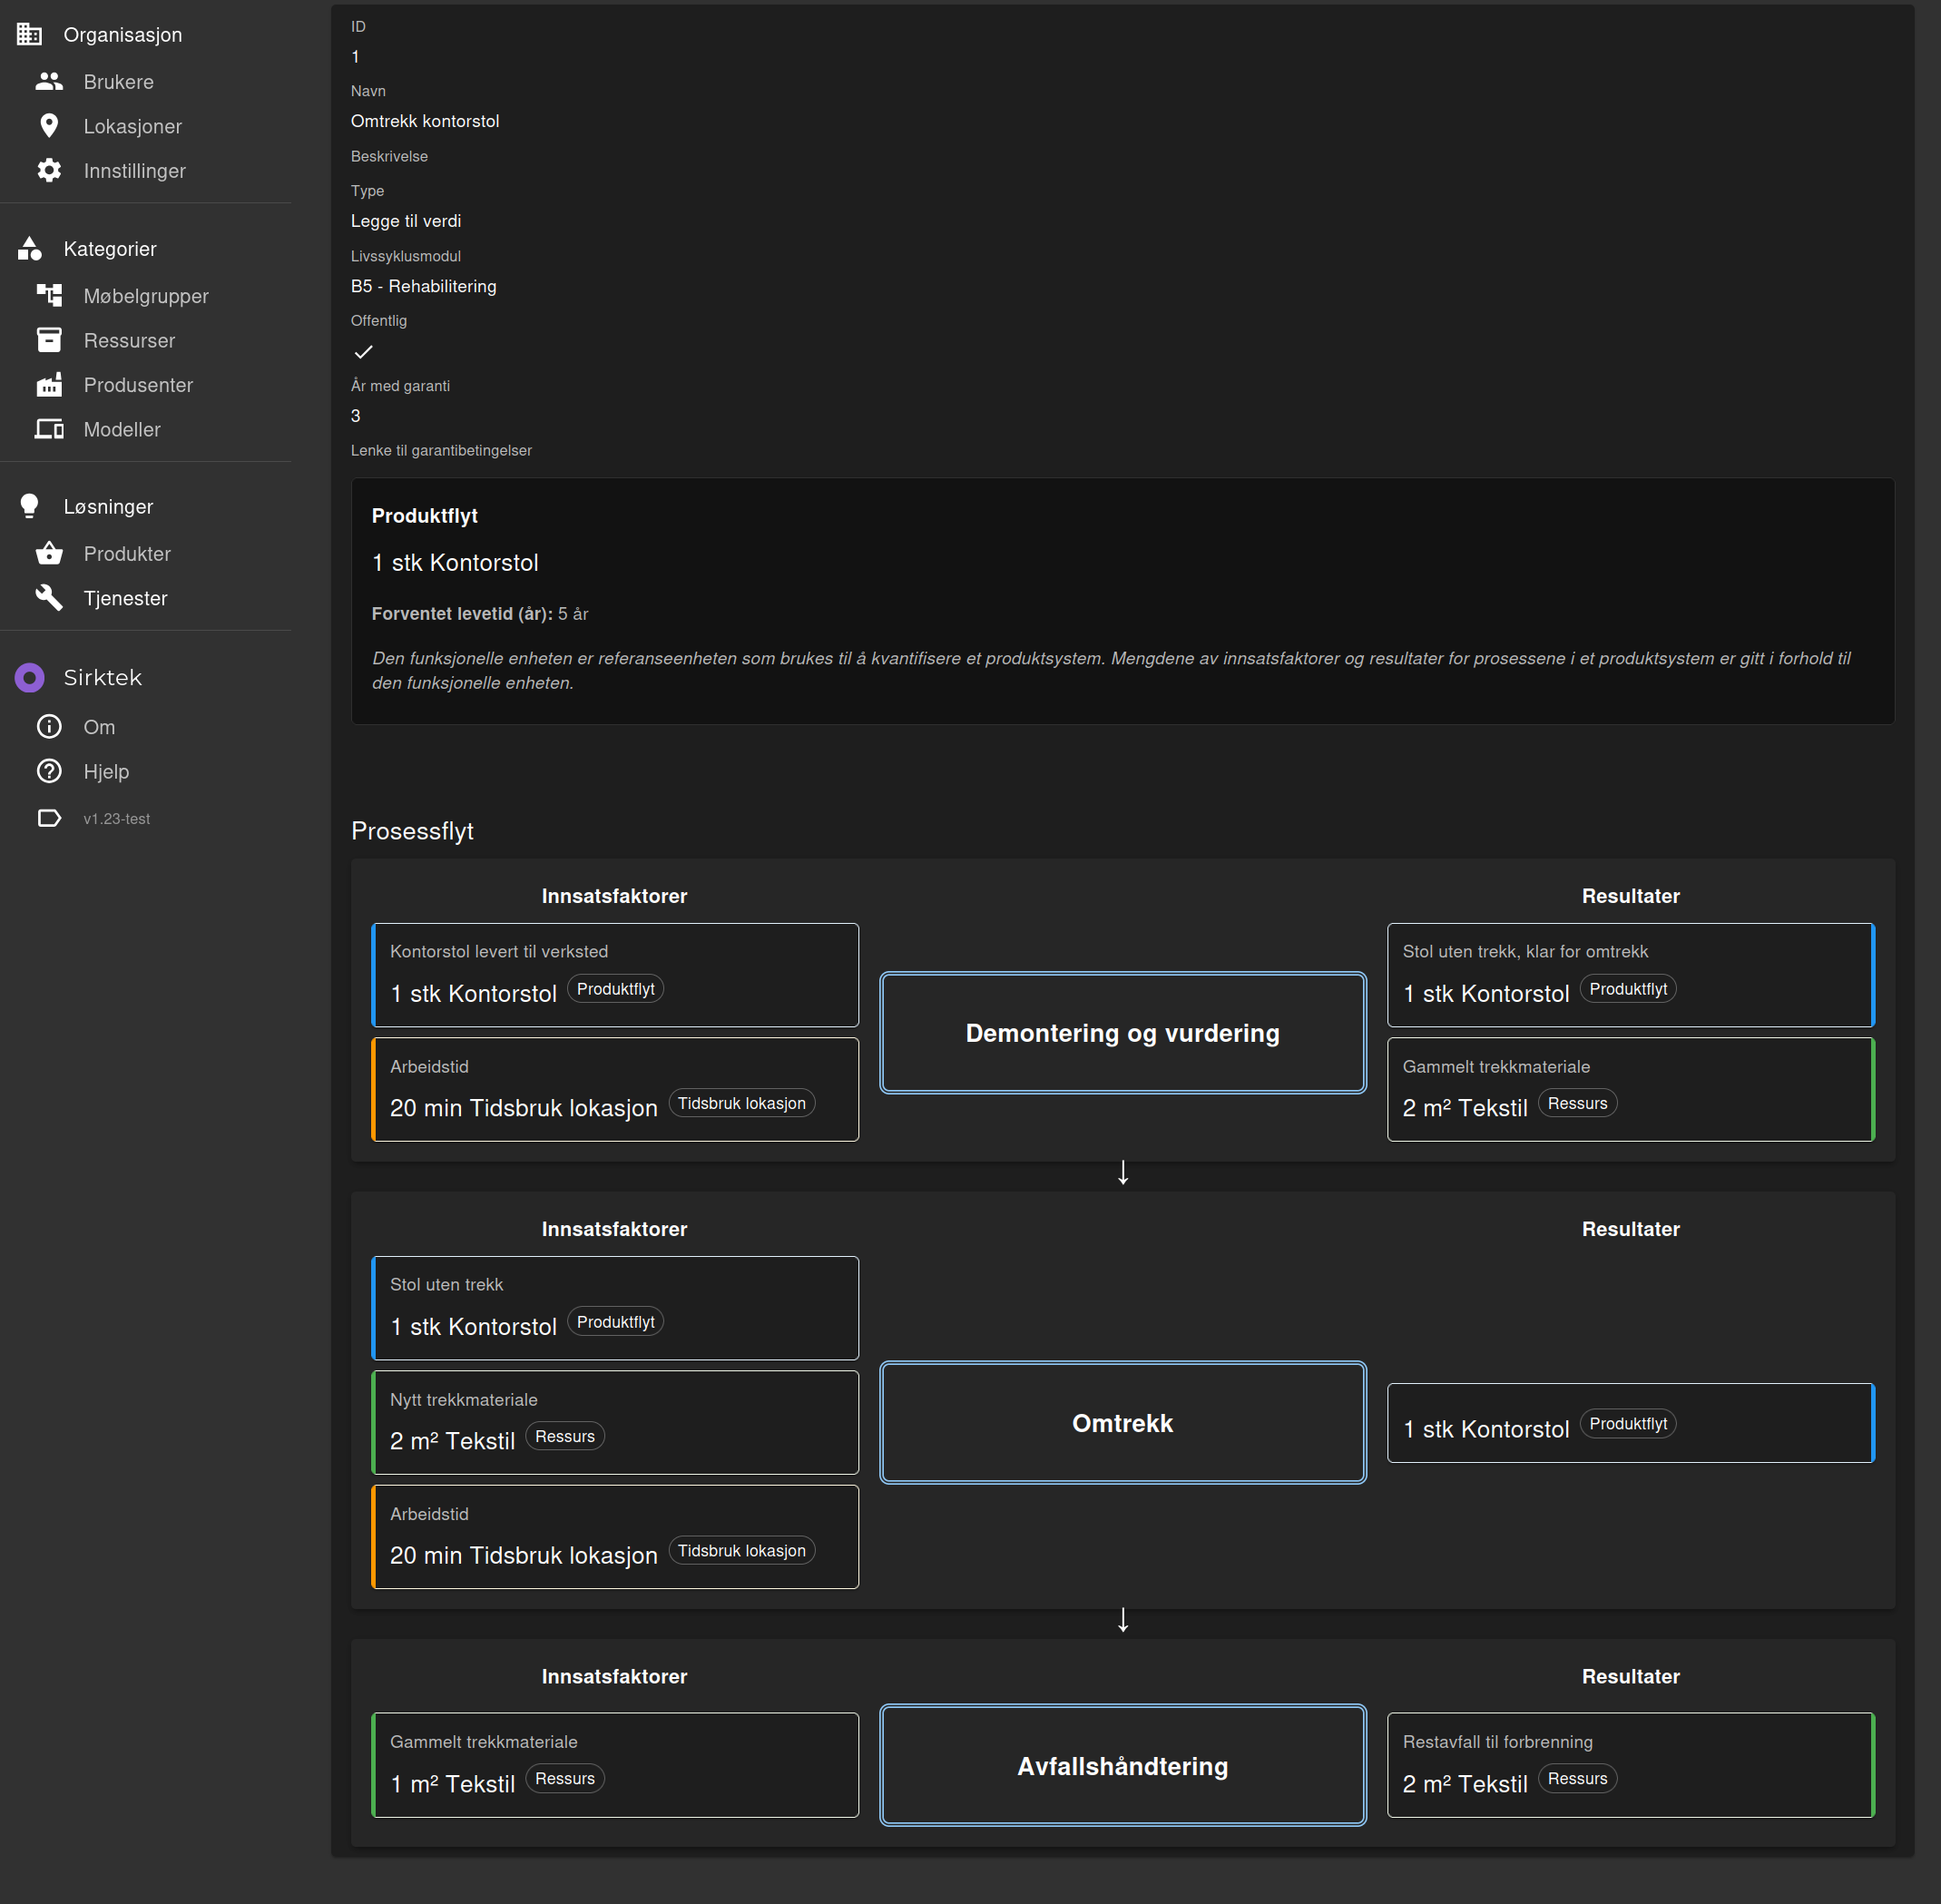
Task: Open the Organisasjon menu section
Action: click(x=122, y=35)
